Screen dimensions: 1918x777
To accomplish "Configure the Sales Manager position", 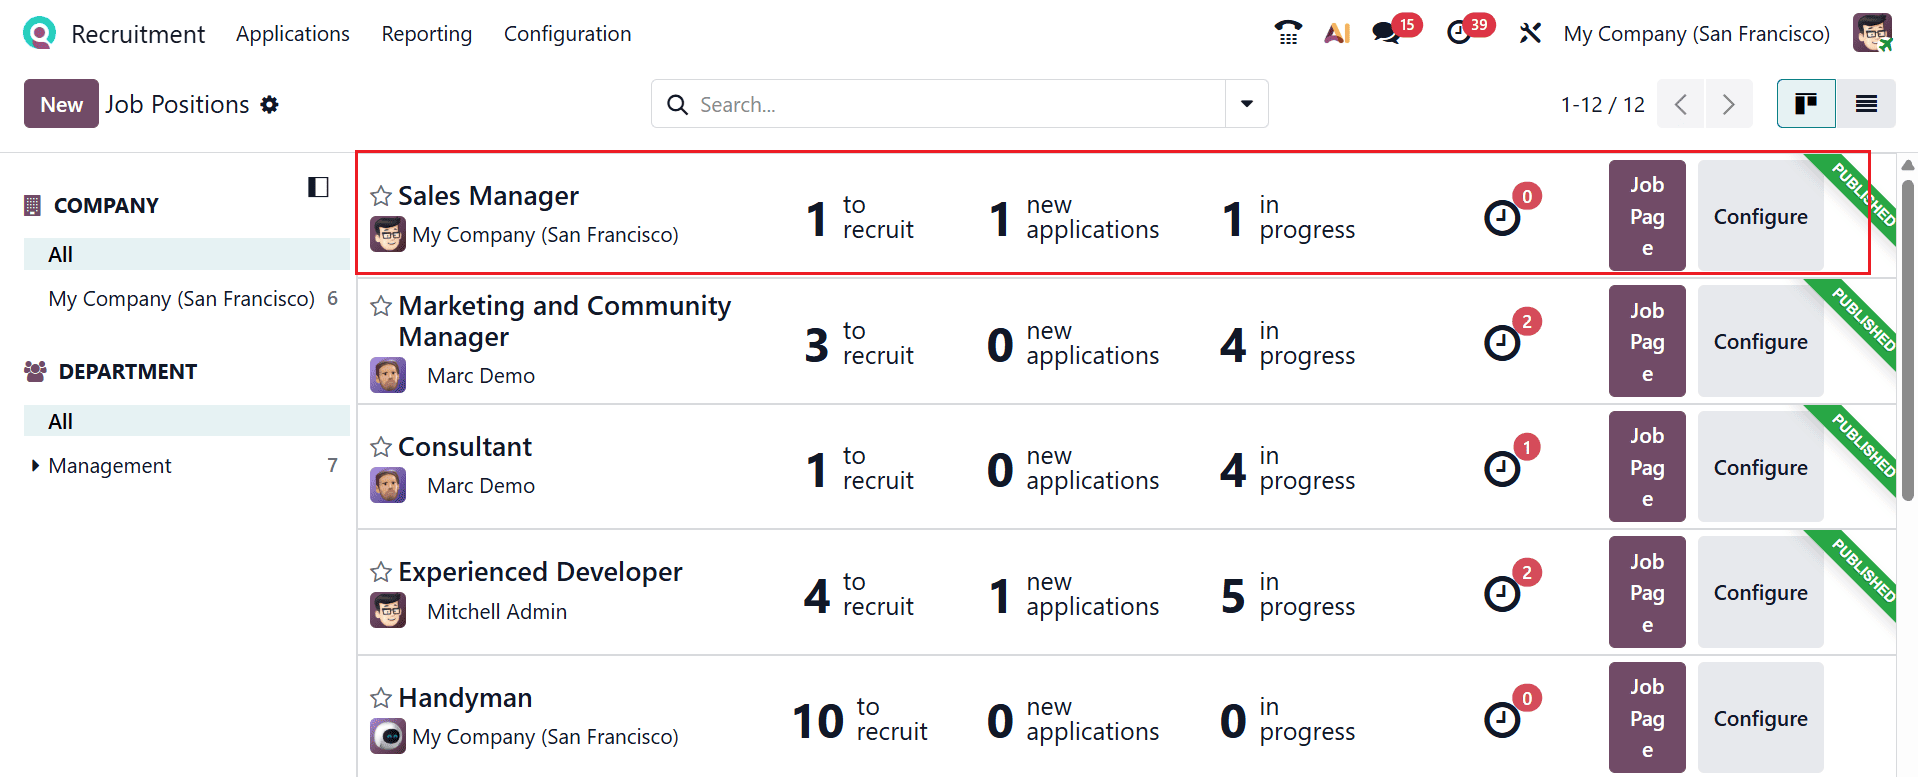I will tap(1761, 215).
